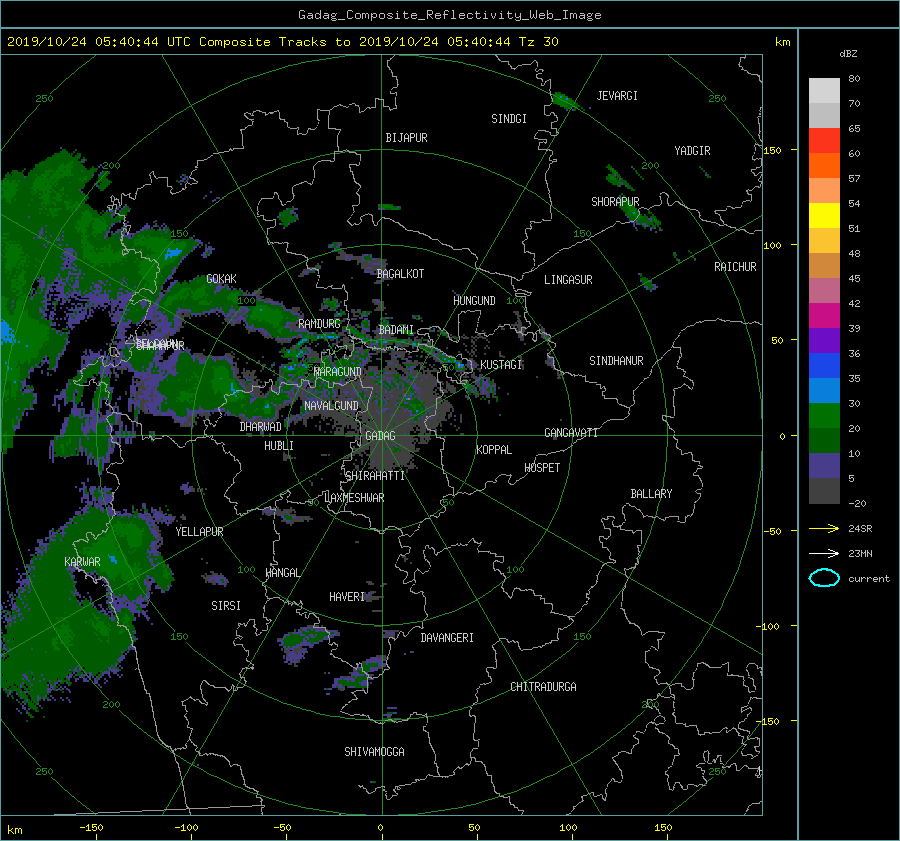Screen dimensions: 900x841
Task: Click the GANGAVATI city label
Action: coord(571,433)
